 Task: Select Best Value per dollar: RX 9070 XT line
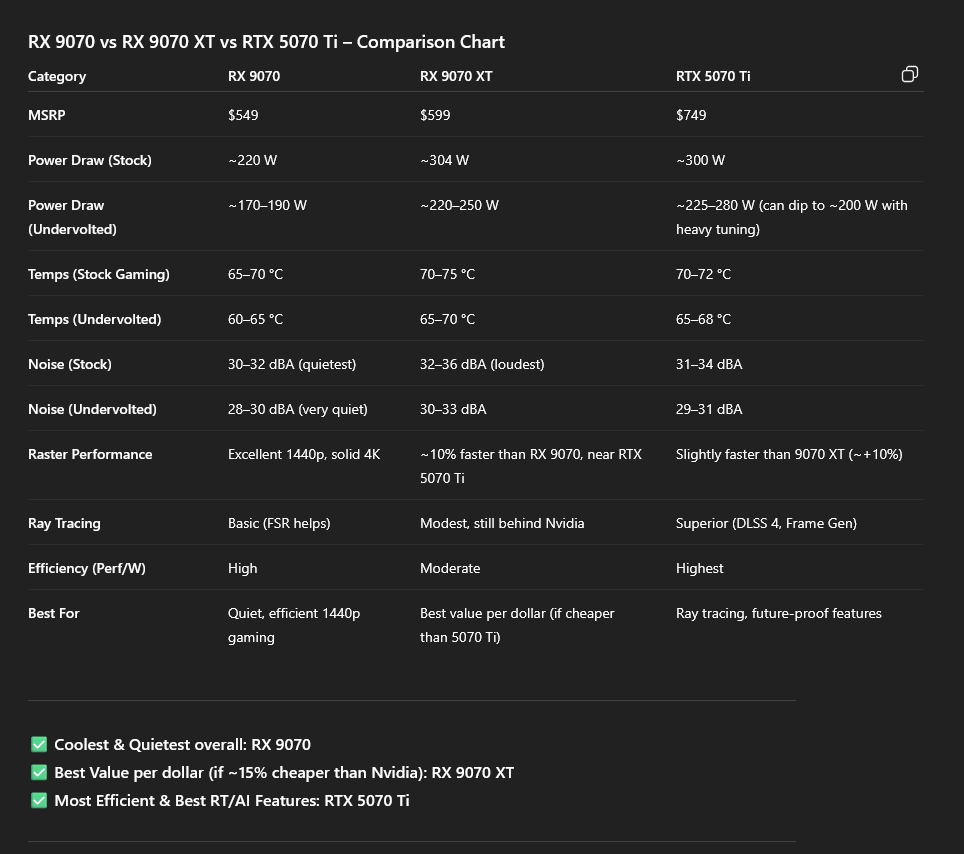(284, 773)
